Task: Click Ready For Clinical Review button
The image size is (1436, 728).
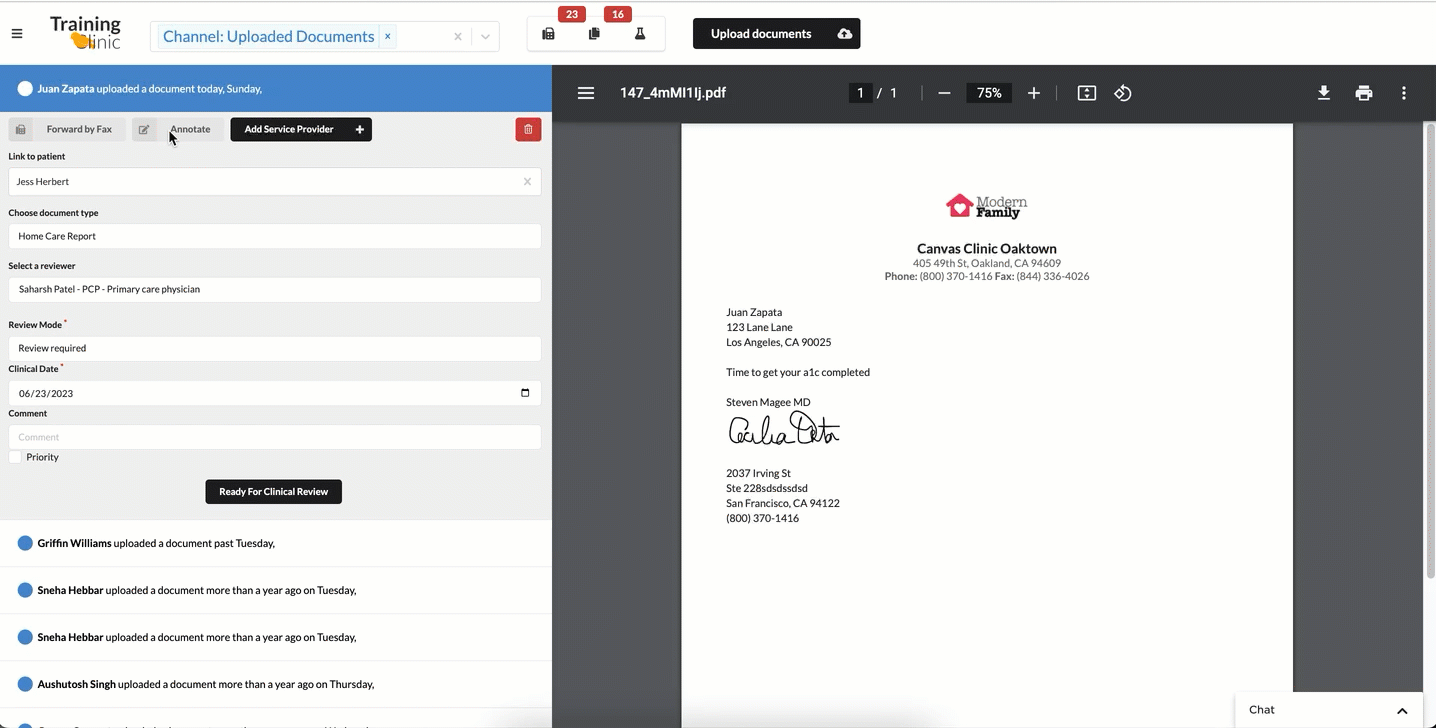Action: point(273,491)
